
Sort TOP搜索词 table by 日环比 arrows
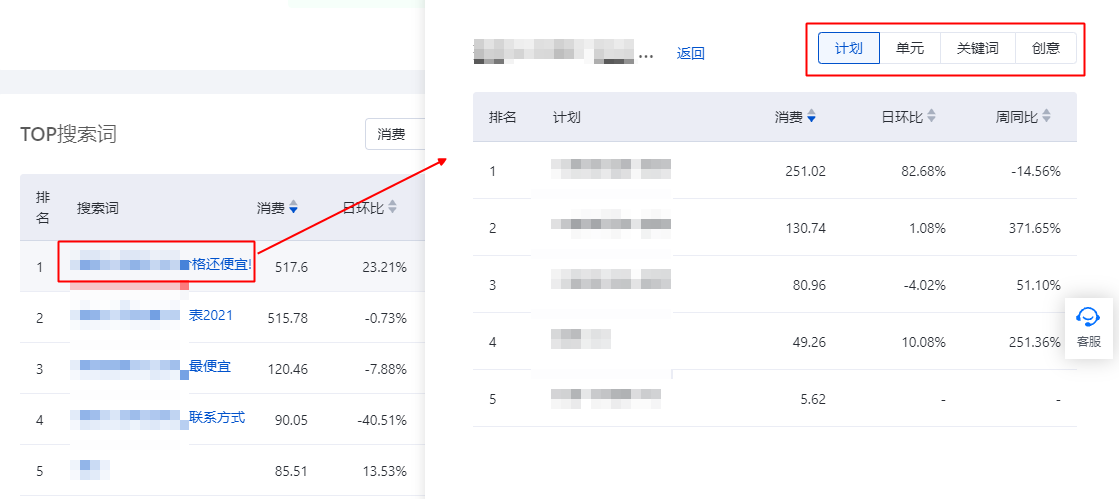392,208
